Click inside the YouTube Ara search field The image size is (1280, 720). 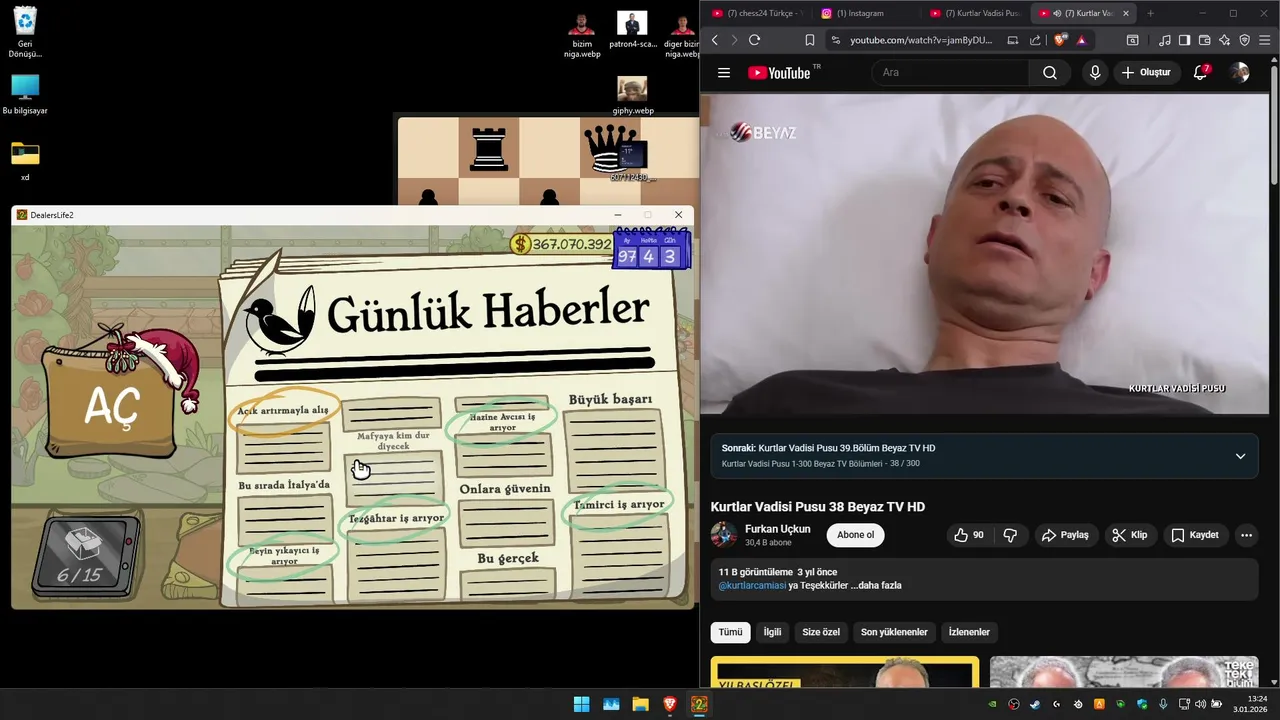tap(952, 73)
